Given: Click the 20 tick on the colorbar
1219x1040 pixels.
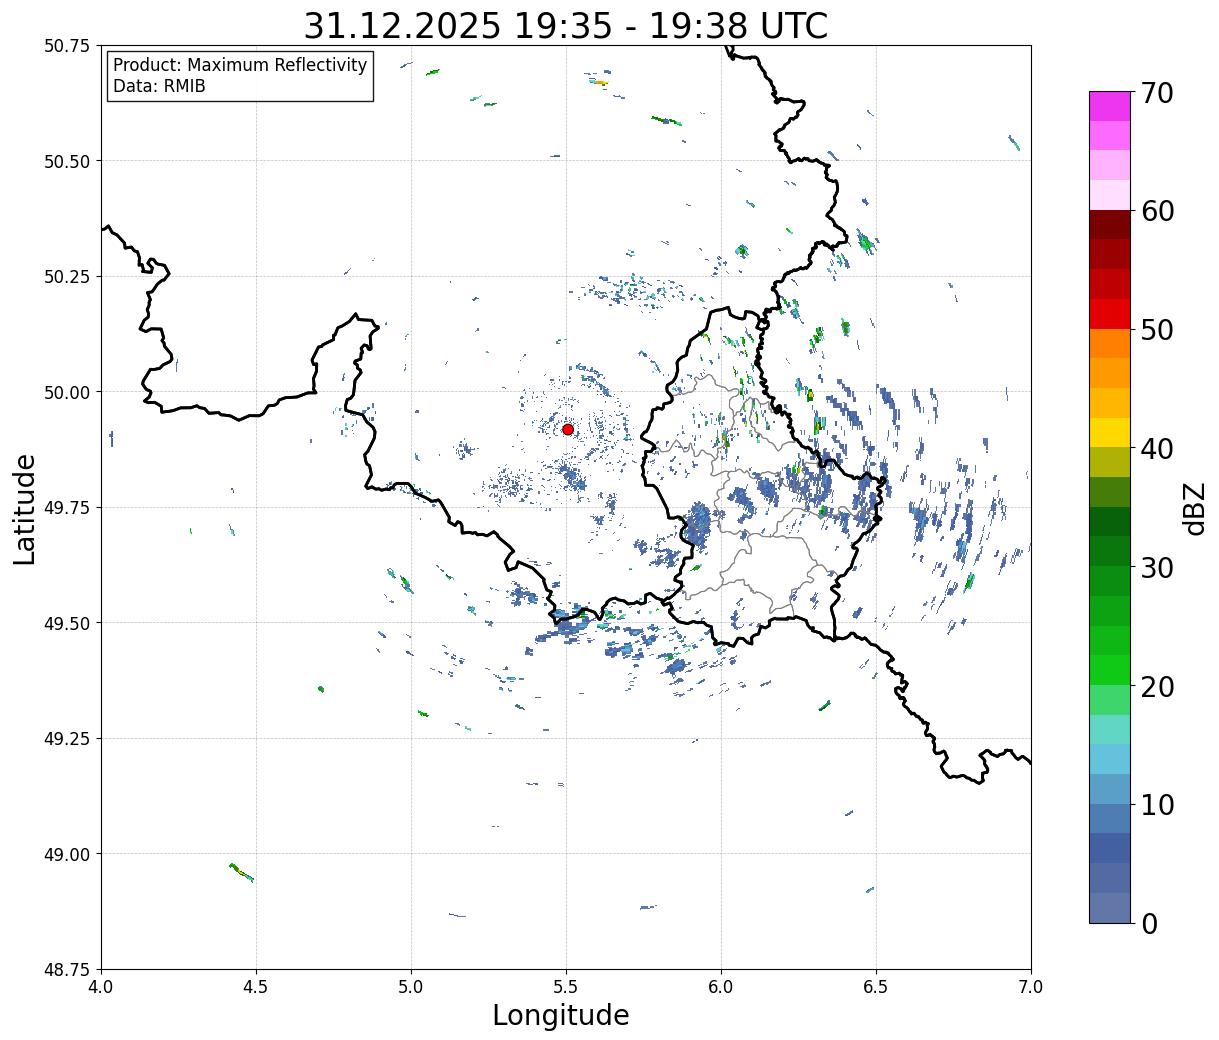Looking at the screenshot, I should coord(1157,687).
